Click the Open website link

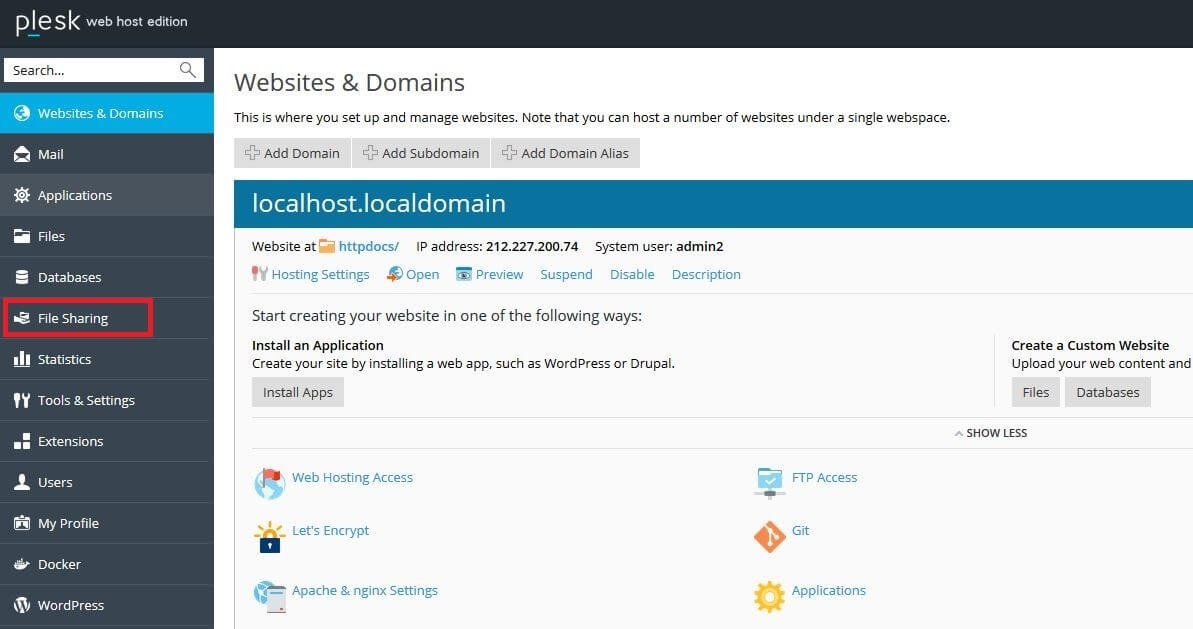422,275
